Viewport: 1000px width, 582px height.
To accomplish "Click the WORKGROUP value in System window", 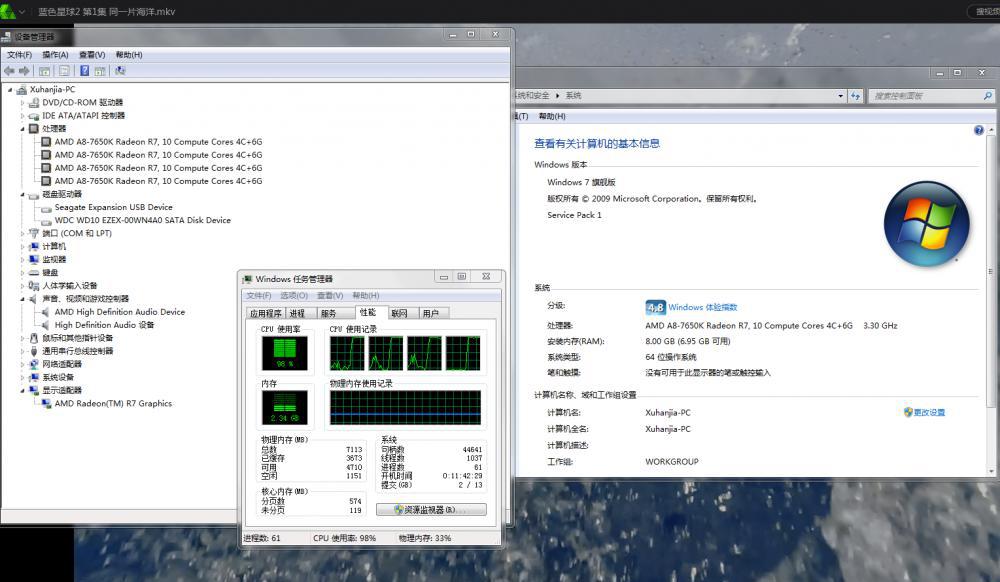I will coord(672,462).
